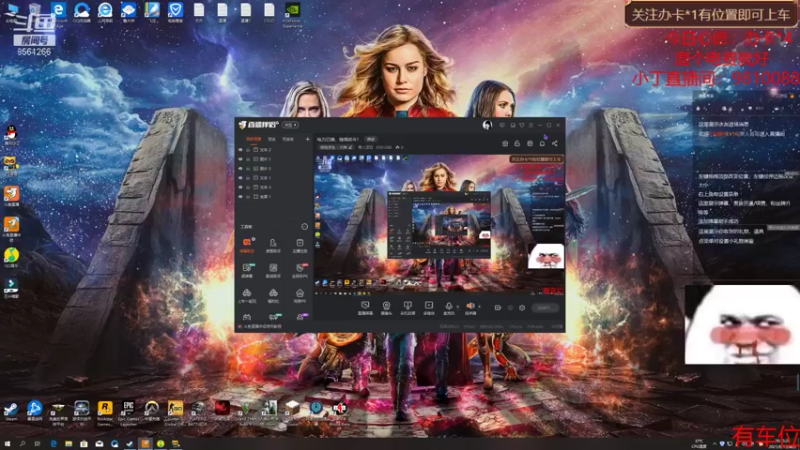Open Rockstar Games Launcher shortcut
This screenshot has height=450, width=800.
point(105,412)
